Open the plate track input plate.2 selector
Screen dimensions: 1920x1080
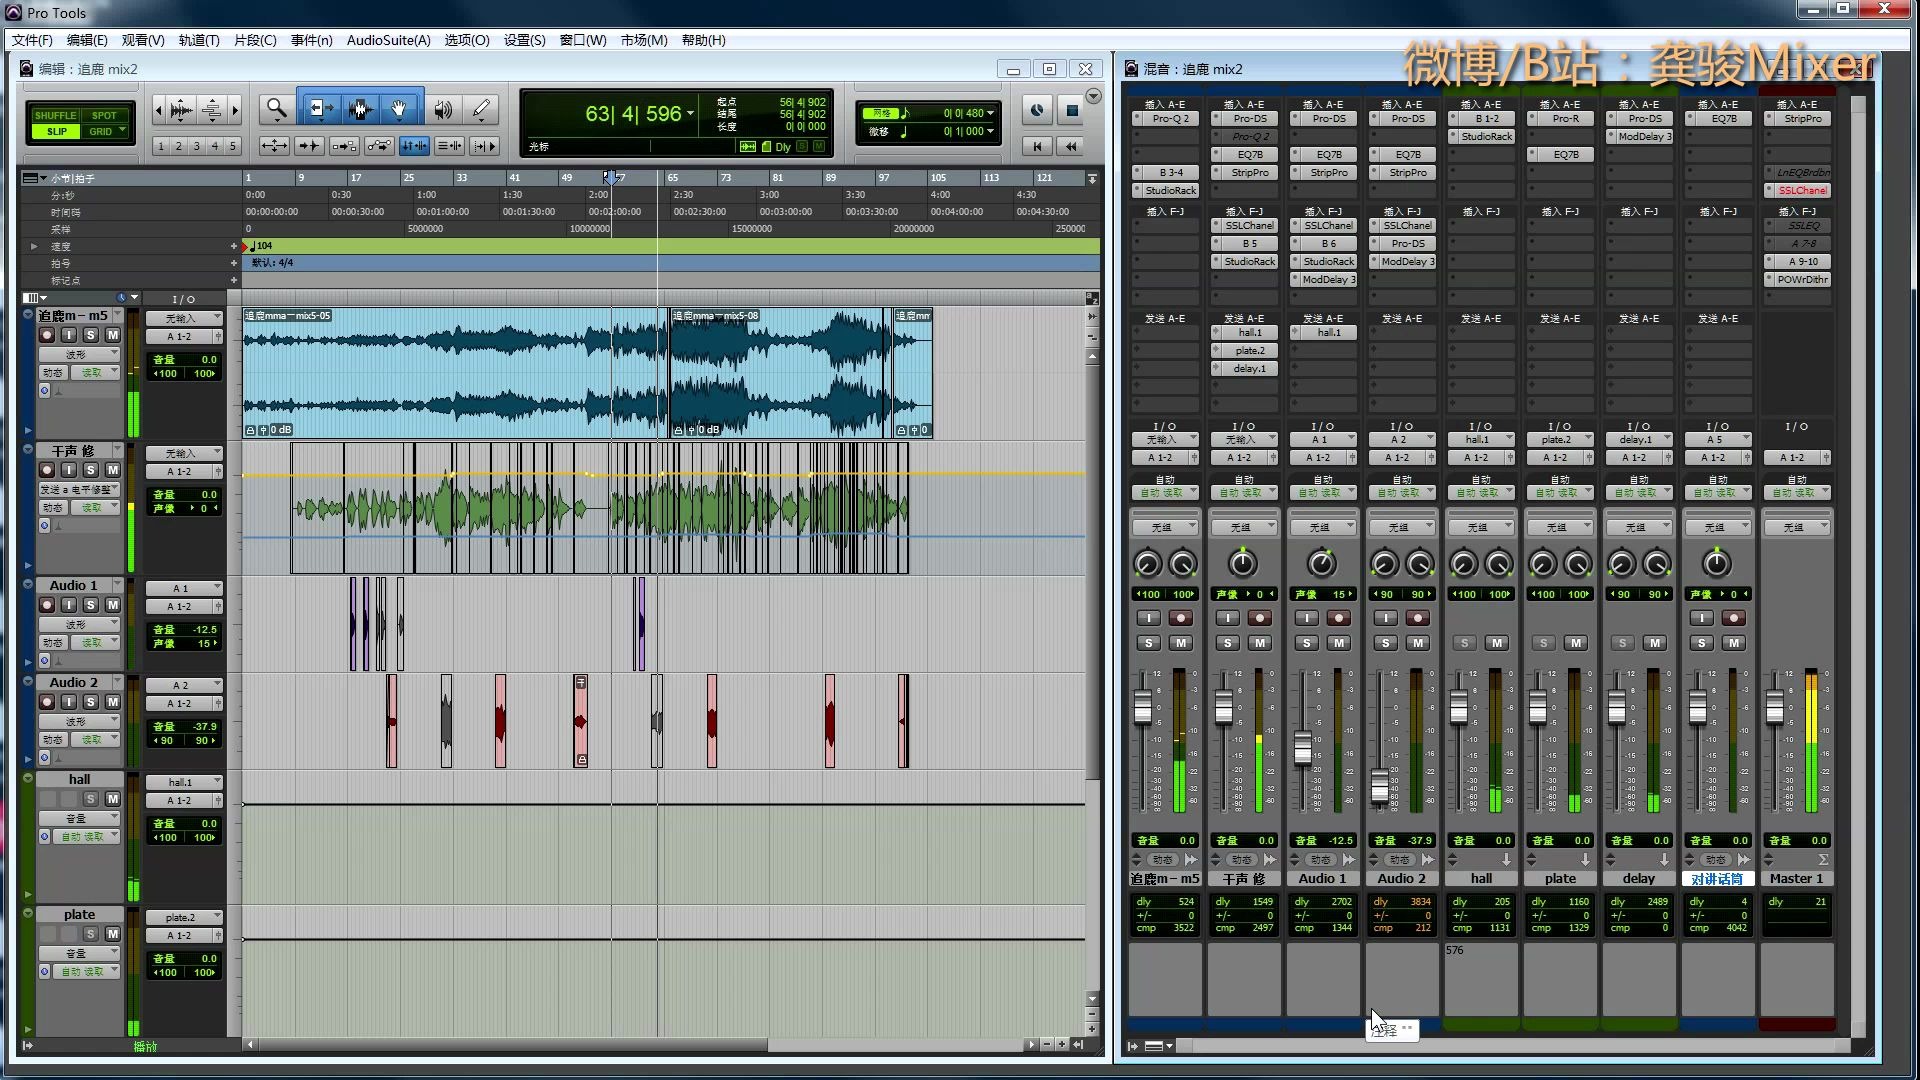tap(184, 917)
